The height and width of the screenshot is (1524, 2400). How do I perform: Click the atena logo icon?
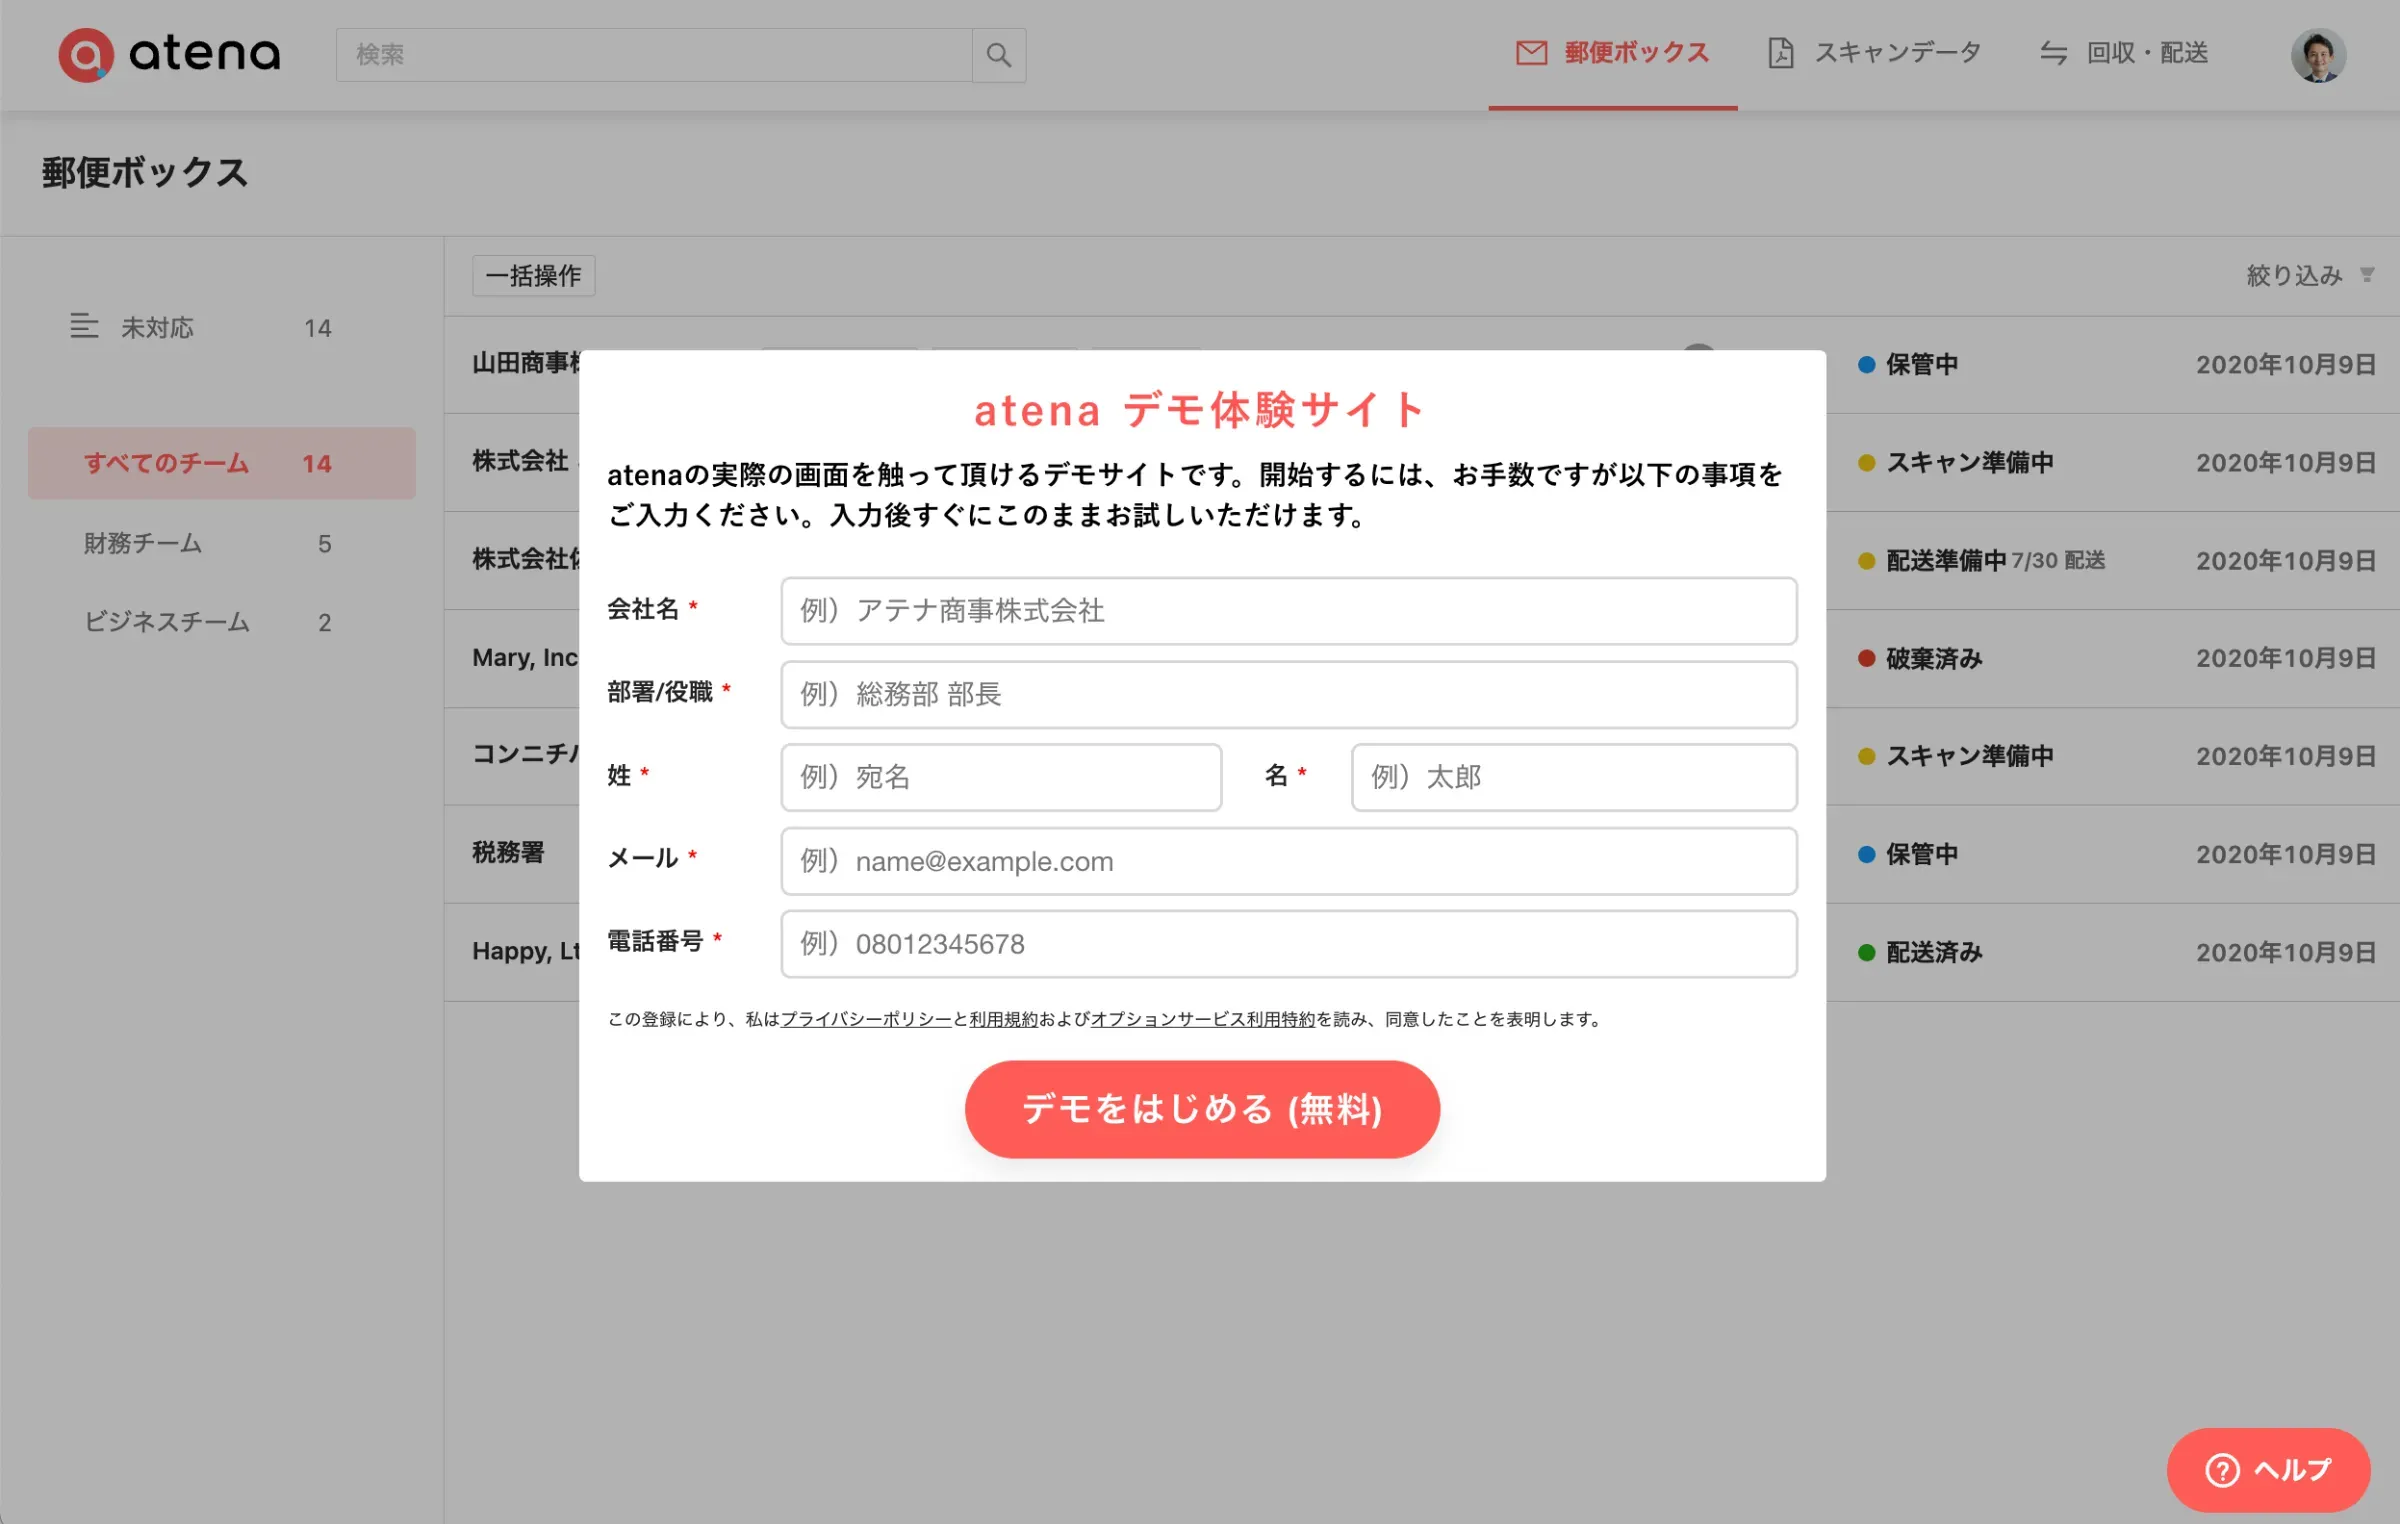pyautogui.click(x=86, y=54)
